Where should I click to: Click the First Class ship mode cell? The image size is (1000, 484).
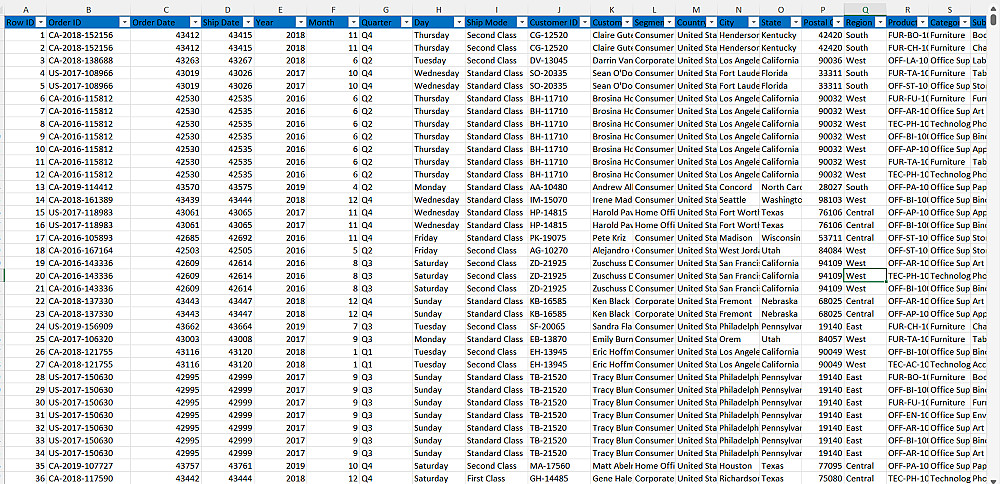496,478
